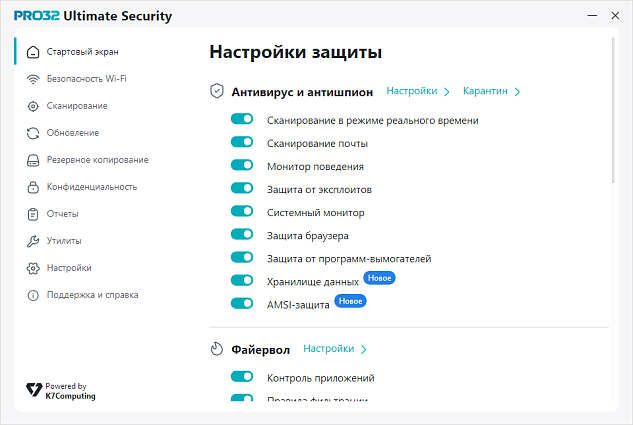Click the padlock icon beside Конфиденциальность
Screen dimensions: 633x425
[x=33, y=187]
